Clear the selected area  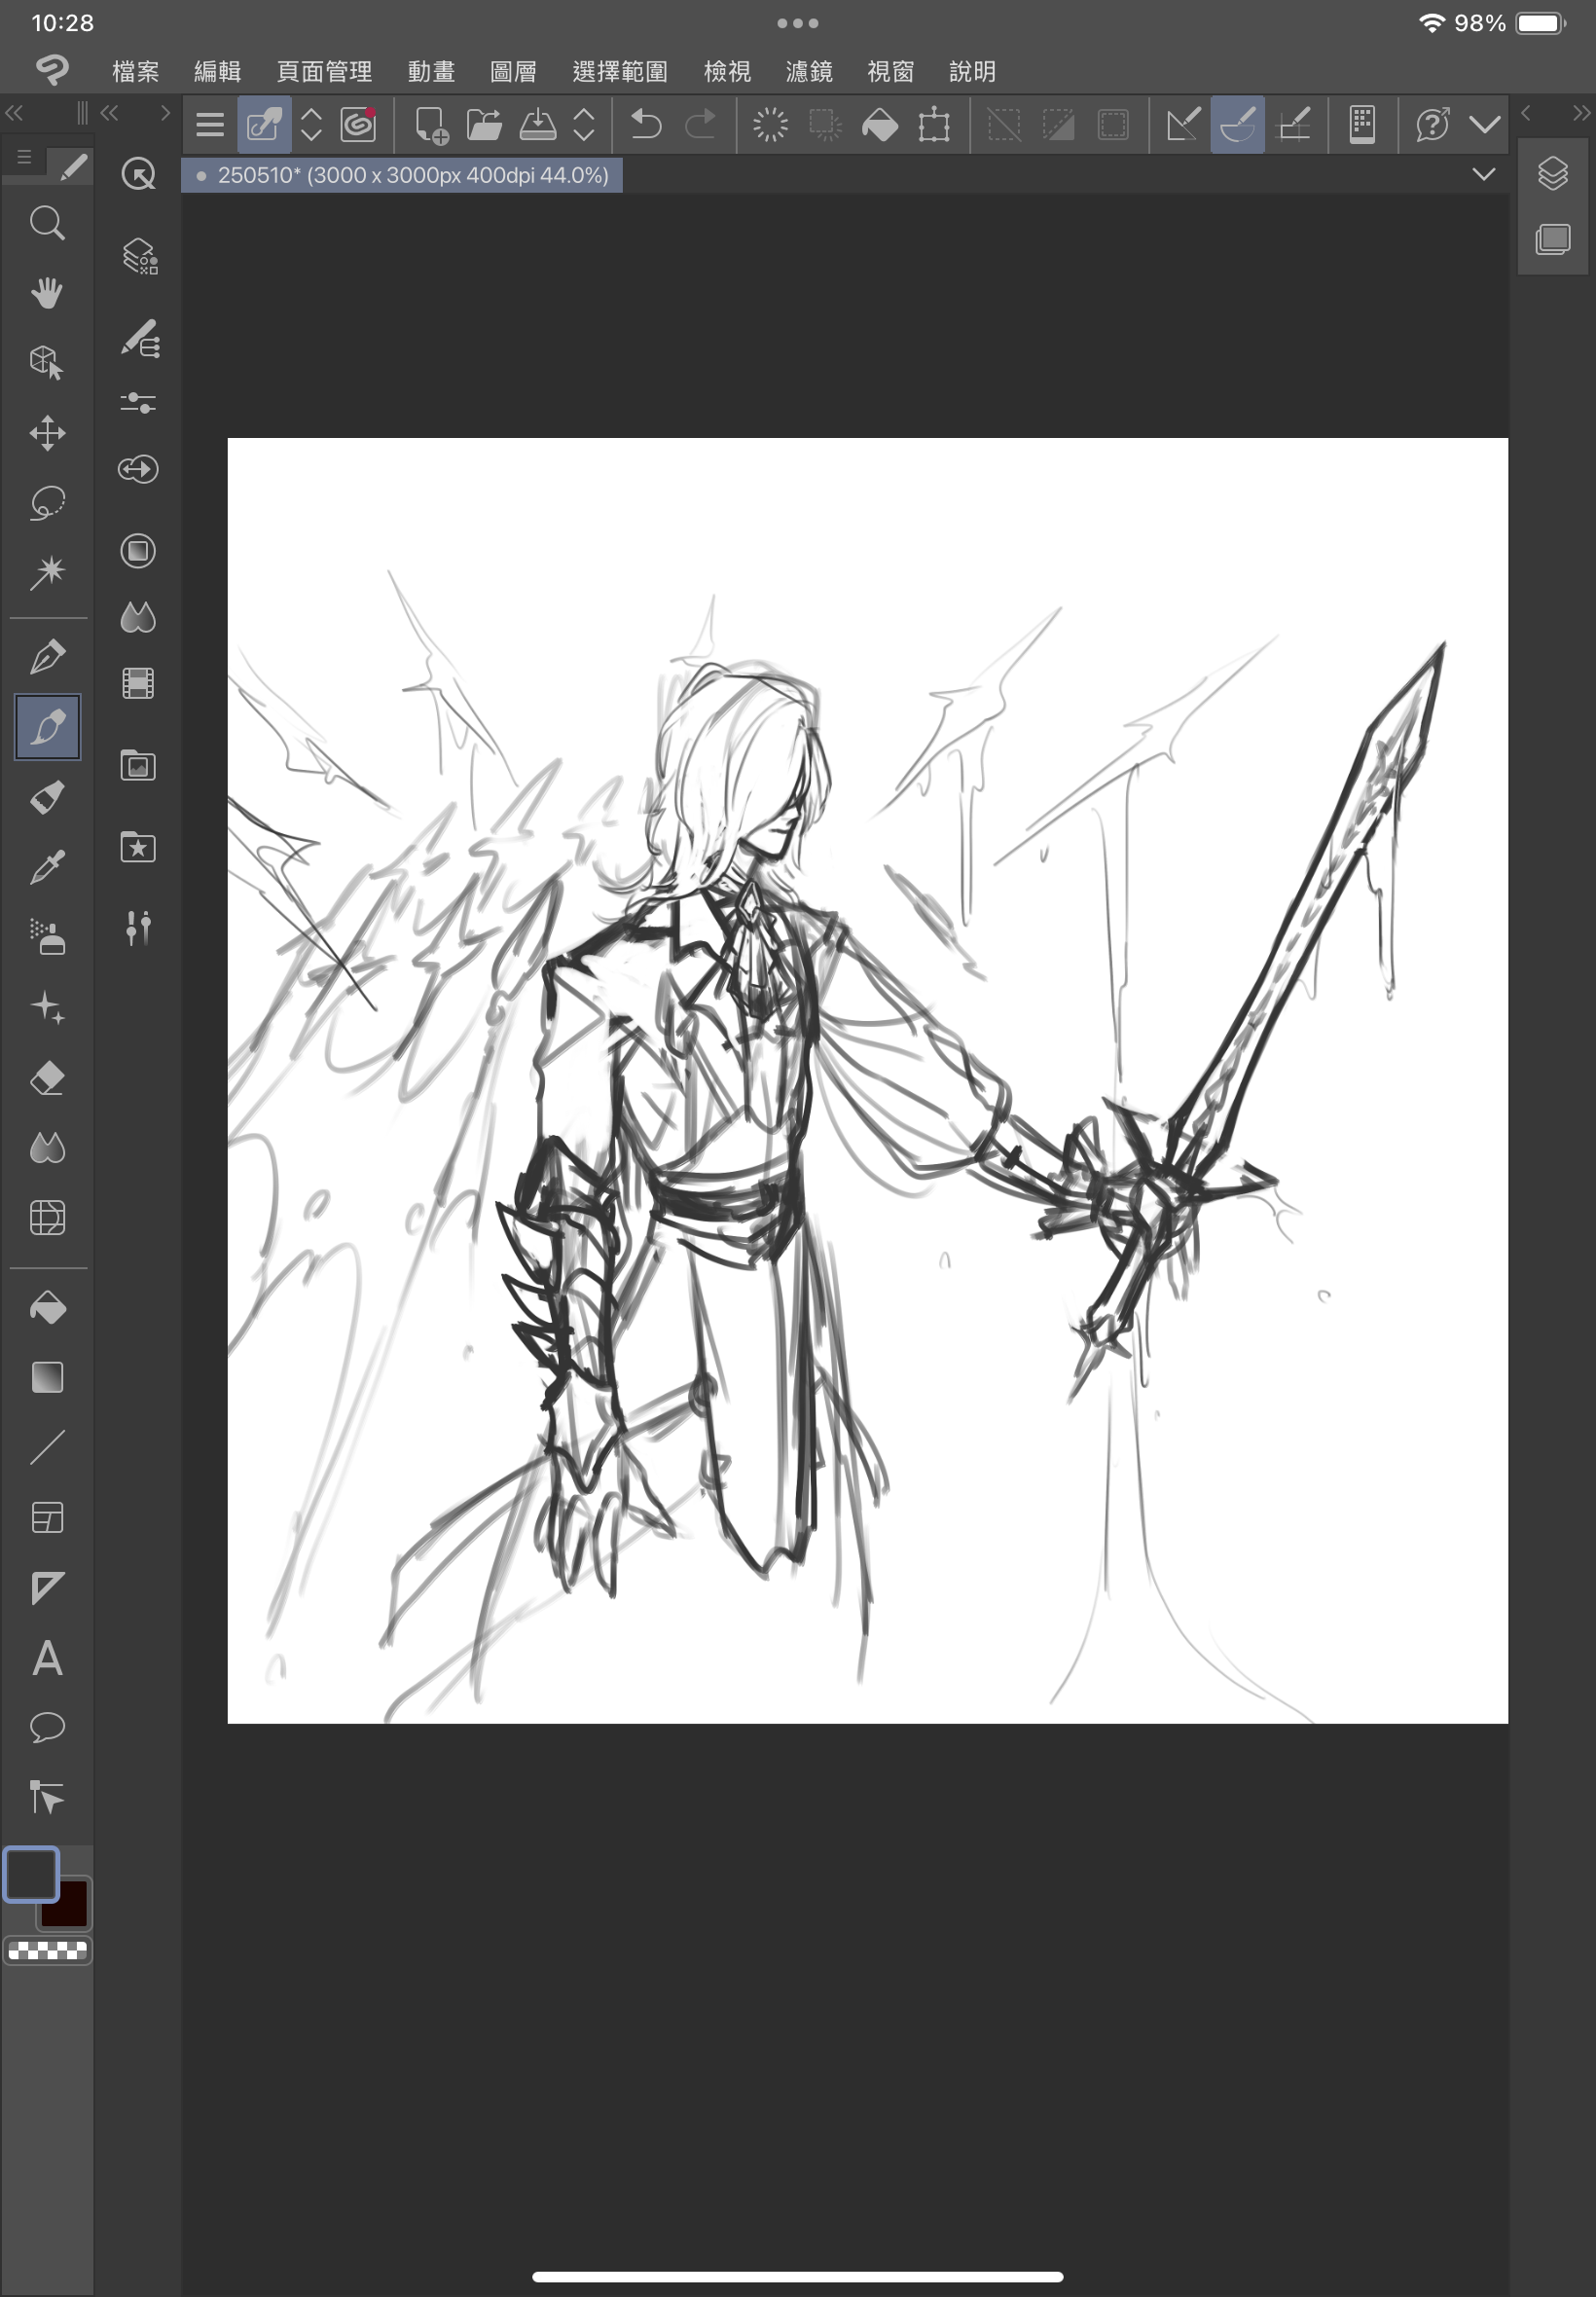(770, 125)
